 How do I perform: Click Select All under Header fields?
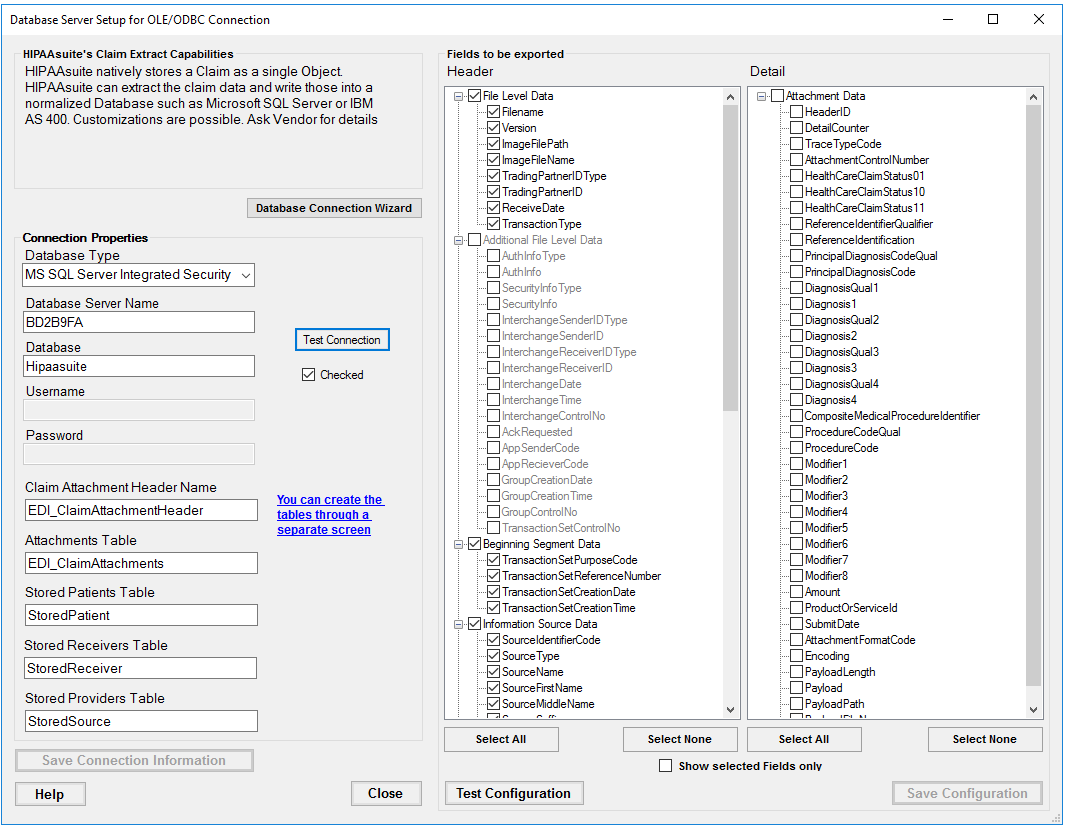[500, 739]
